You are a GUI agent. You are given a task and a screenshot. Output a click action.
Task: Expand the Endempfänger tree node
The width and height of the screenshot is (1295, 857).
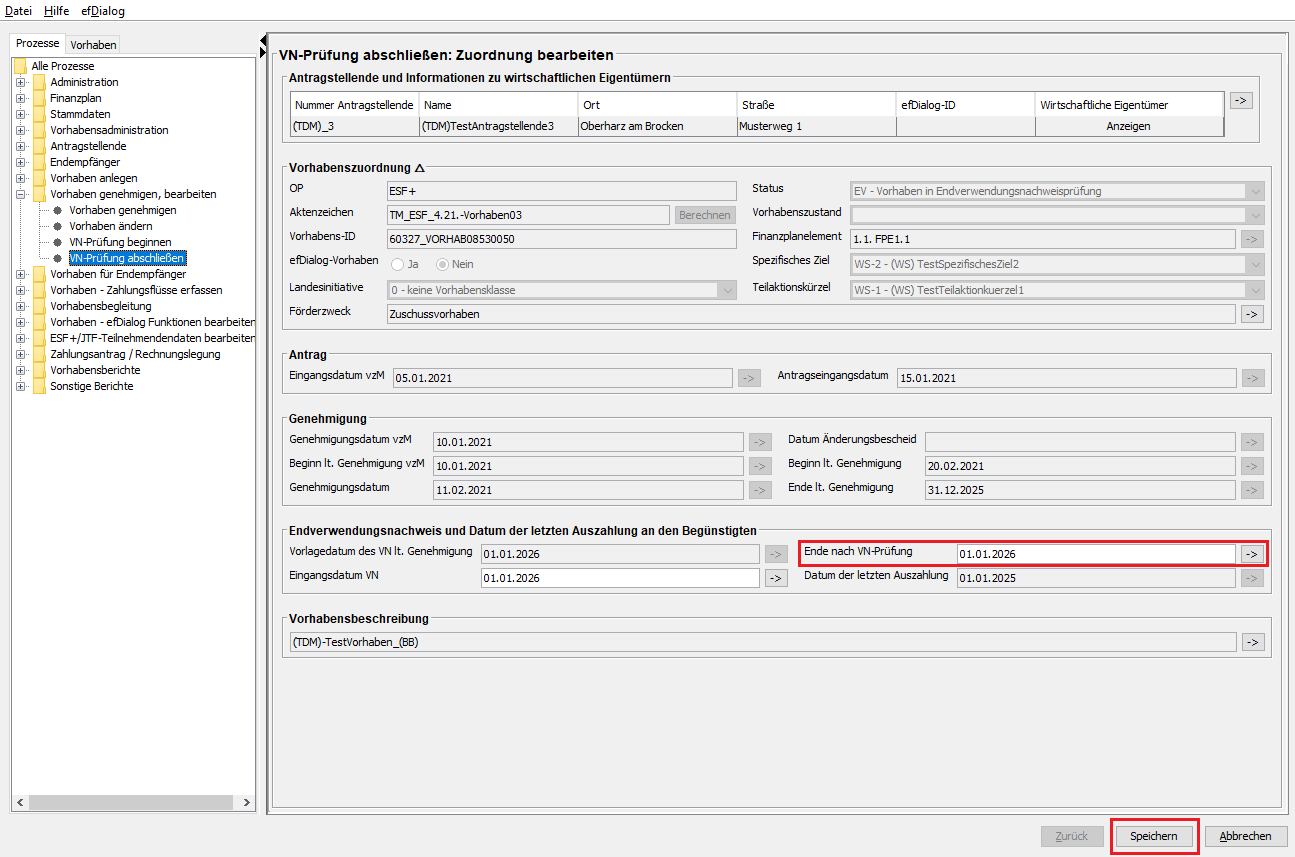point(20,162)
